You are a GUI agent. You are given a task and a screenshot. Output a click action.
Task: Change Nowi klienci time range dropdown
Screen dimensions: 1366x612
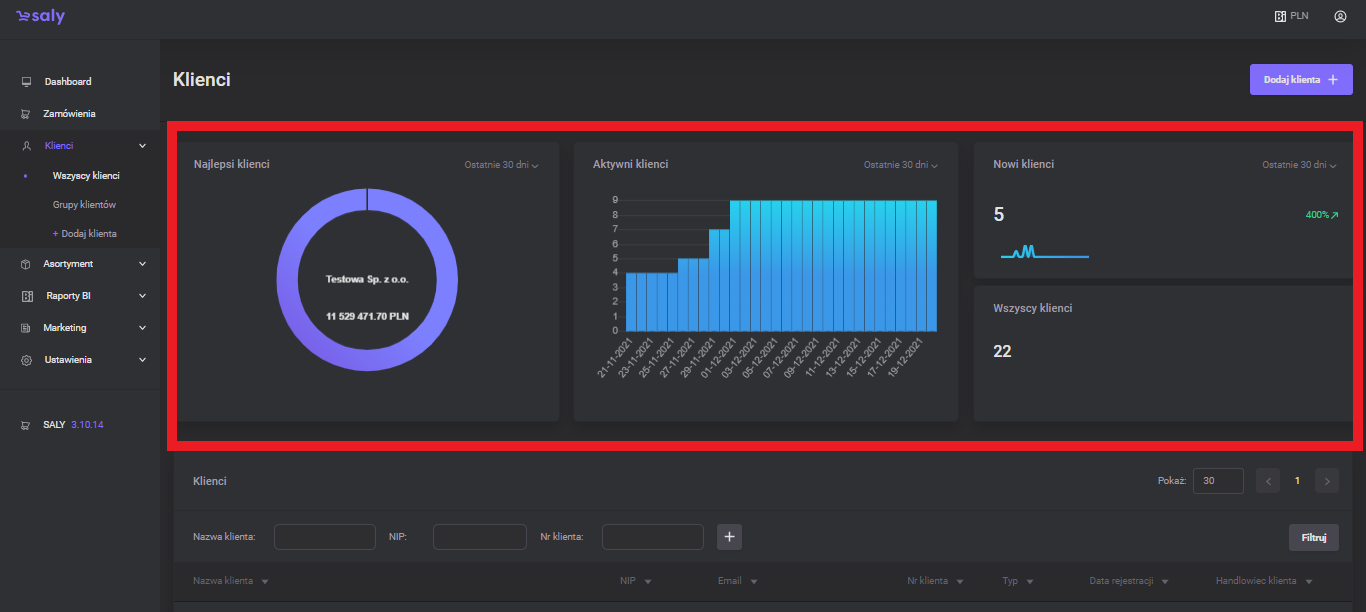pyautogui.click(x=1299, y=165)
